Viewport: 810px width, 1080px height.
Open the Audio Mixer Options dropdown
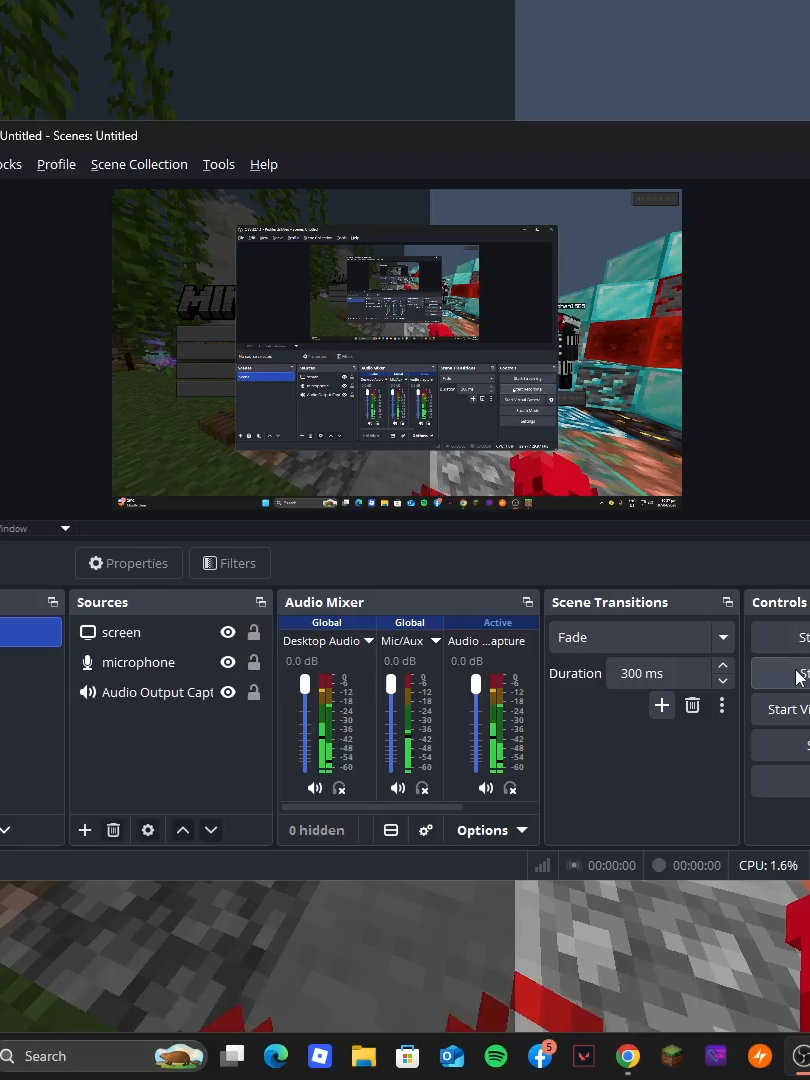492,830
